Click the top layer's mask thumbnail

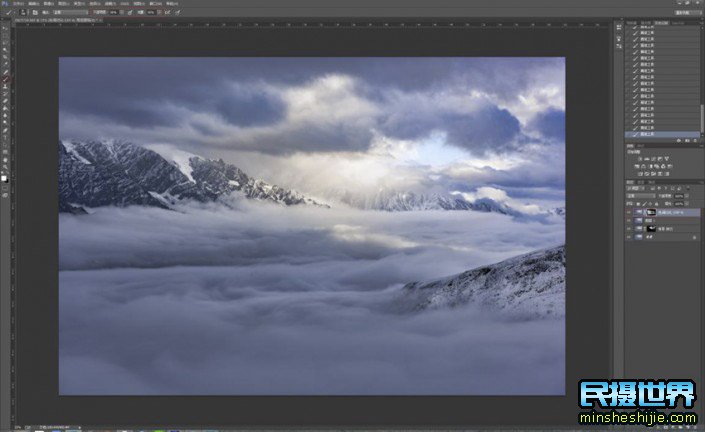coord(651,212)
